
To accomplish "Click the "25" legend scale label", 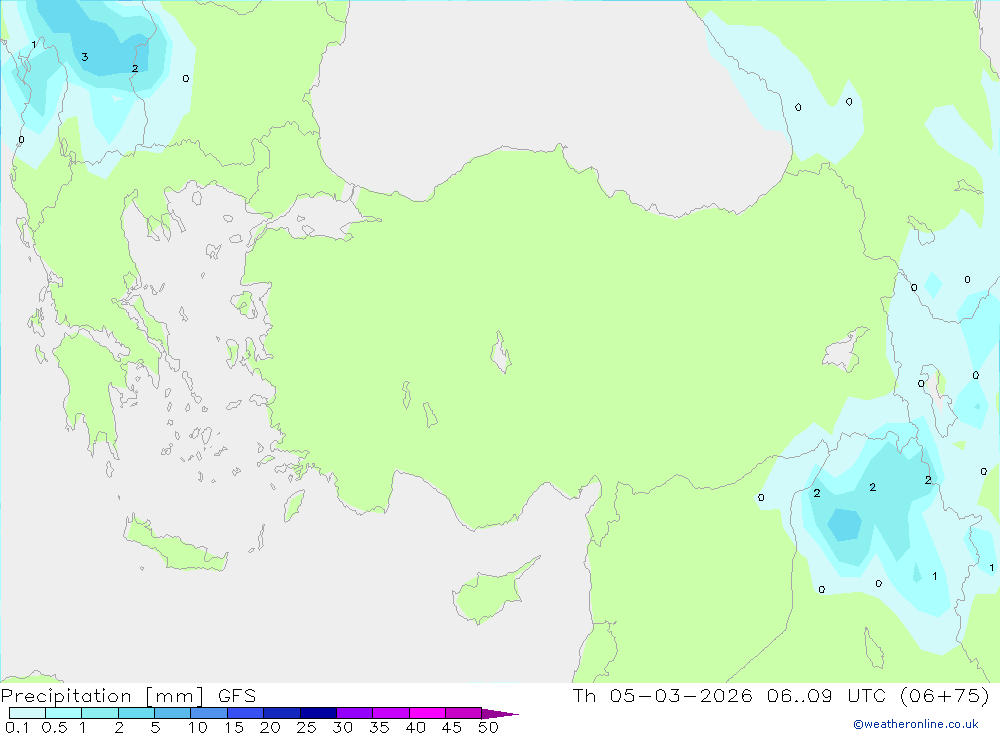I will 306,727.
